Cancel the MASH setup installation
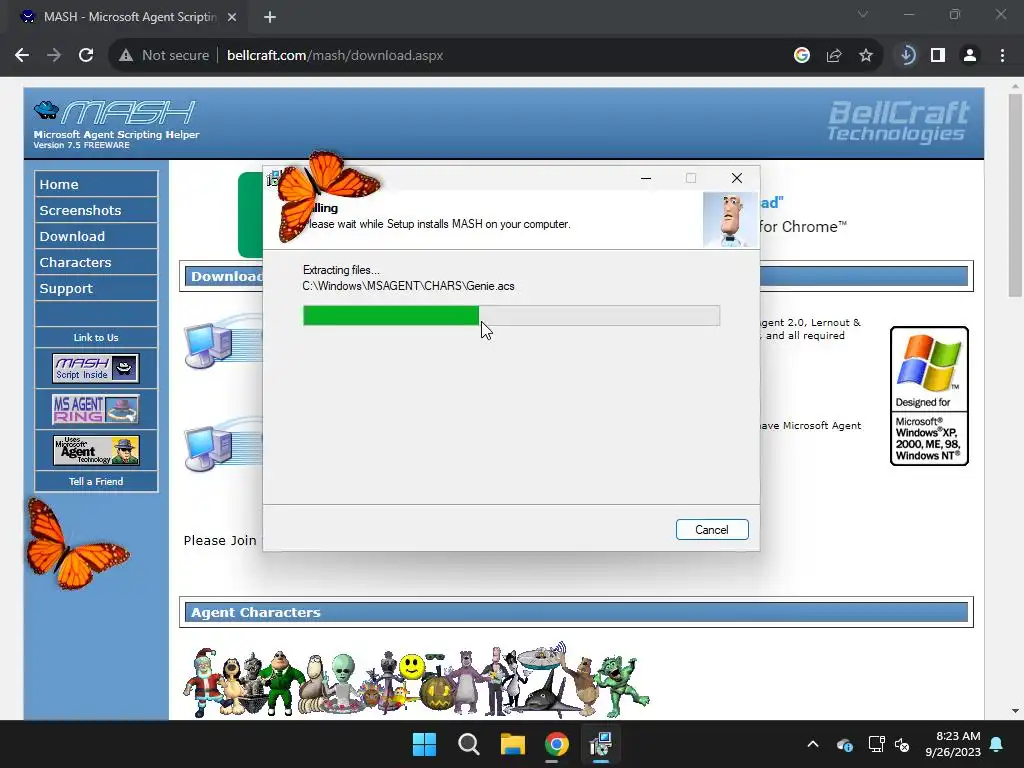The image size is (1024, 768). (x=712, y=530)
